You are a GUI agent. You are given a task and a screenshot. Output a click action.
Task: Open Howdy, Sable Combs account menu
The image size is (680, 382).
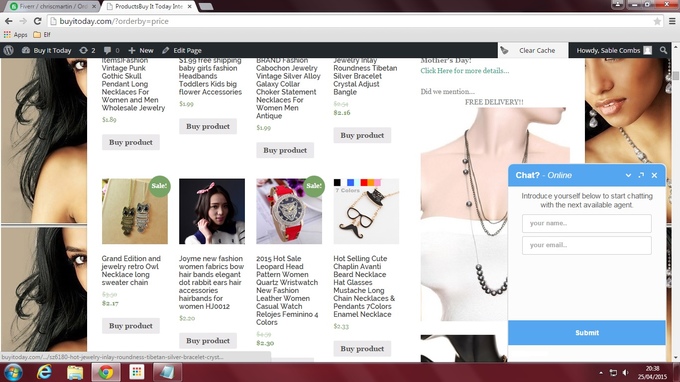click(614, 50)
